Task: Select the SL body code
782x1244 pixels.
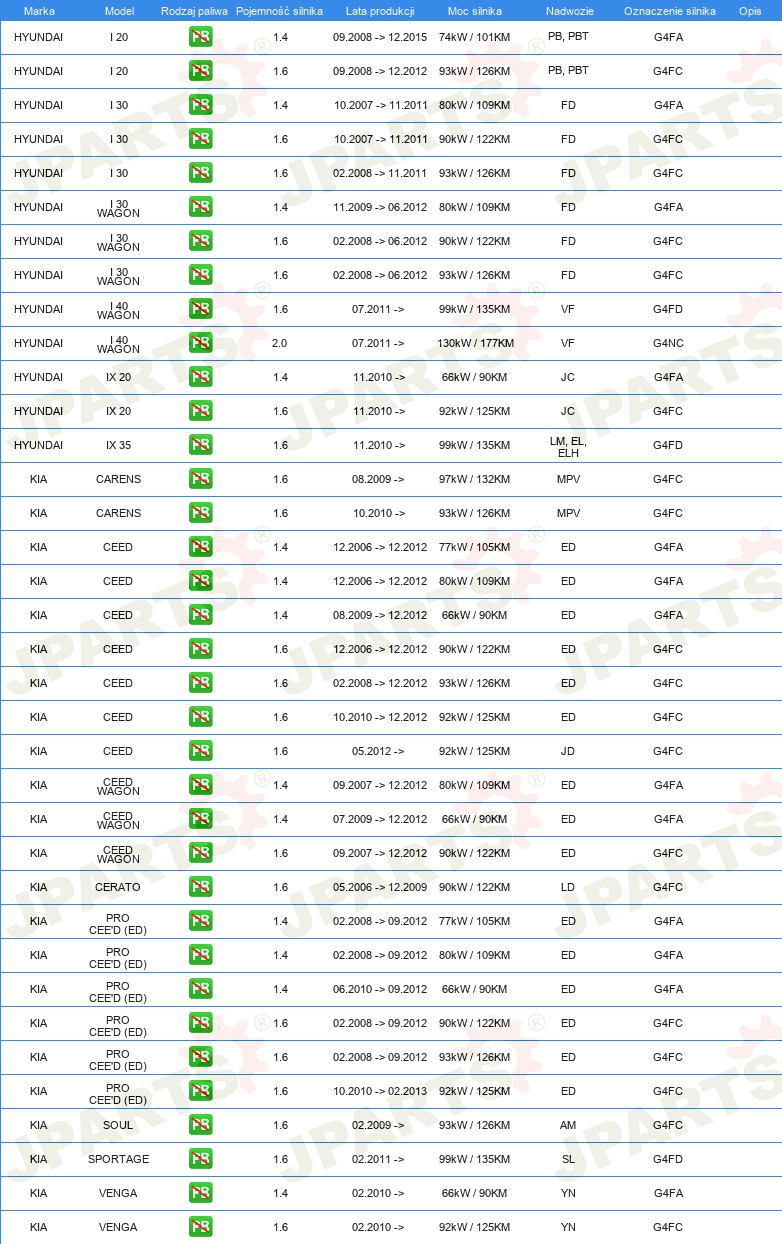Action: click(x=568, y=1159)
